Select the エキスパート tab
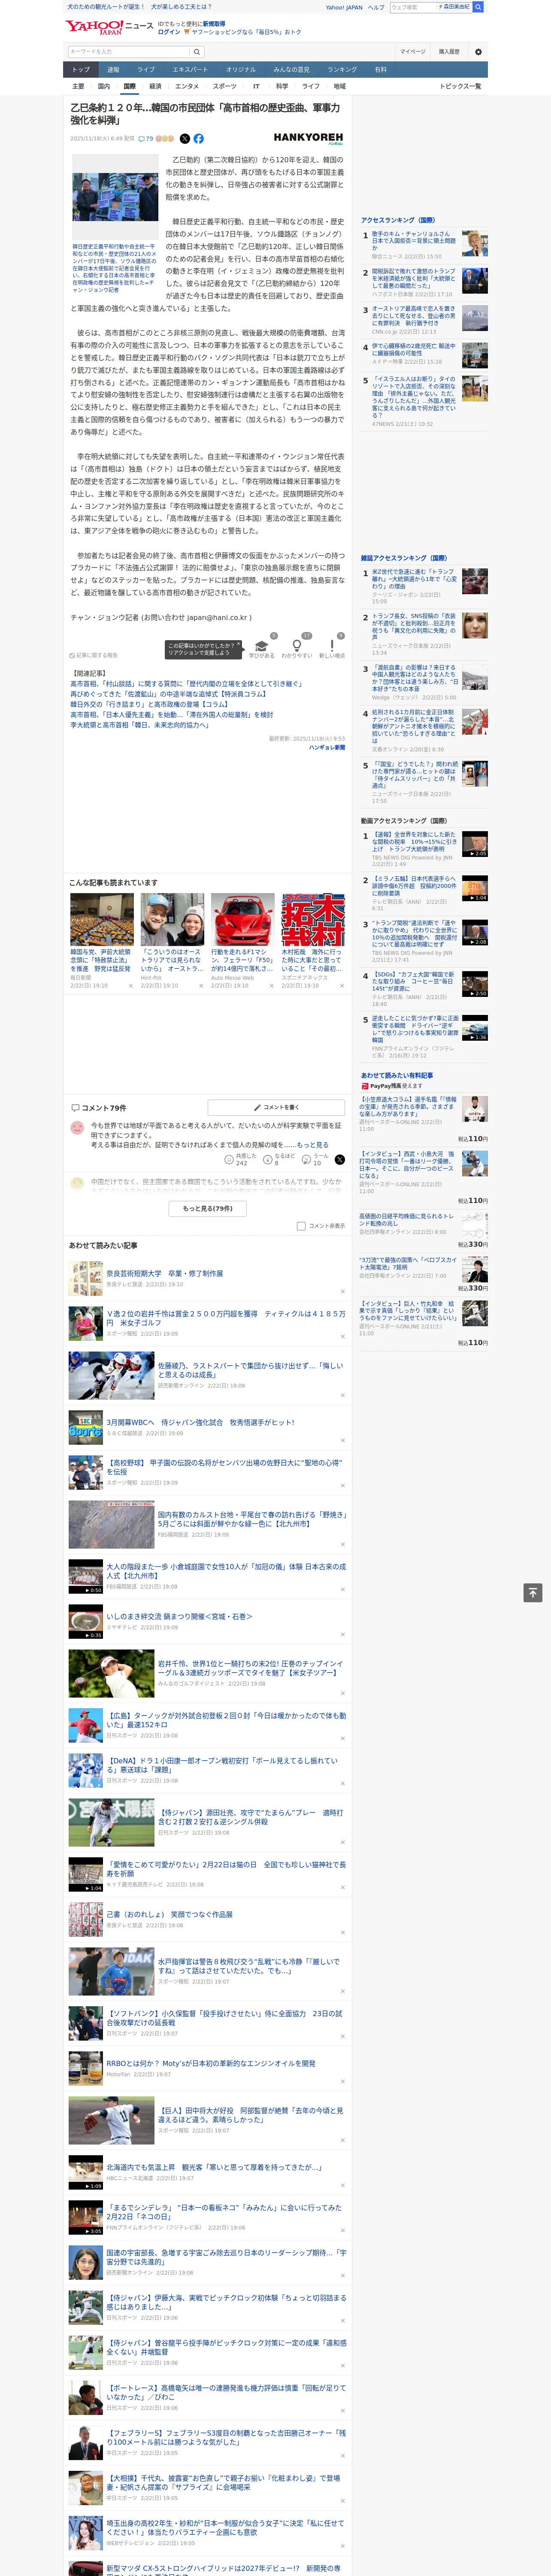Screen dimensions: 551x2576 click(x=190, y=70)
